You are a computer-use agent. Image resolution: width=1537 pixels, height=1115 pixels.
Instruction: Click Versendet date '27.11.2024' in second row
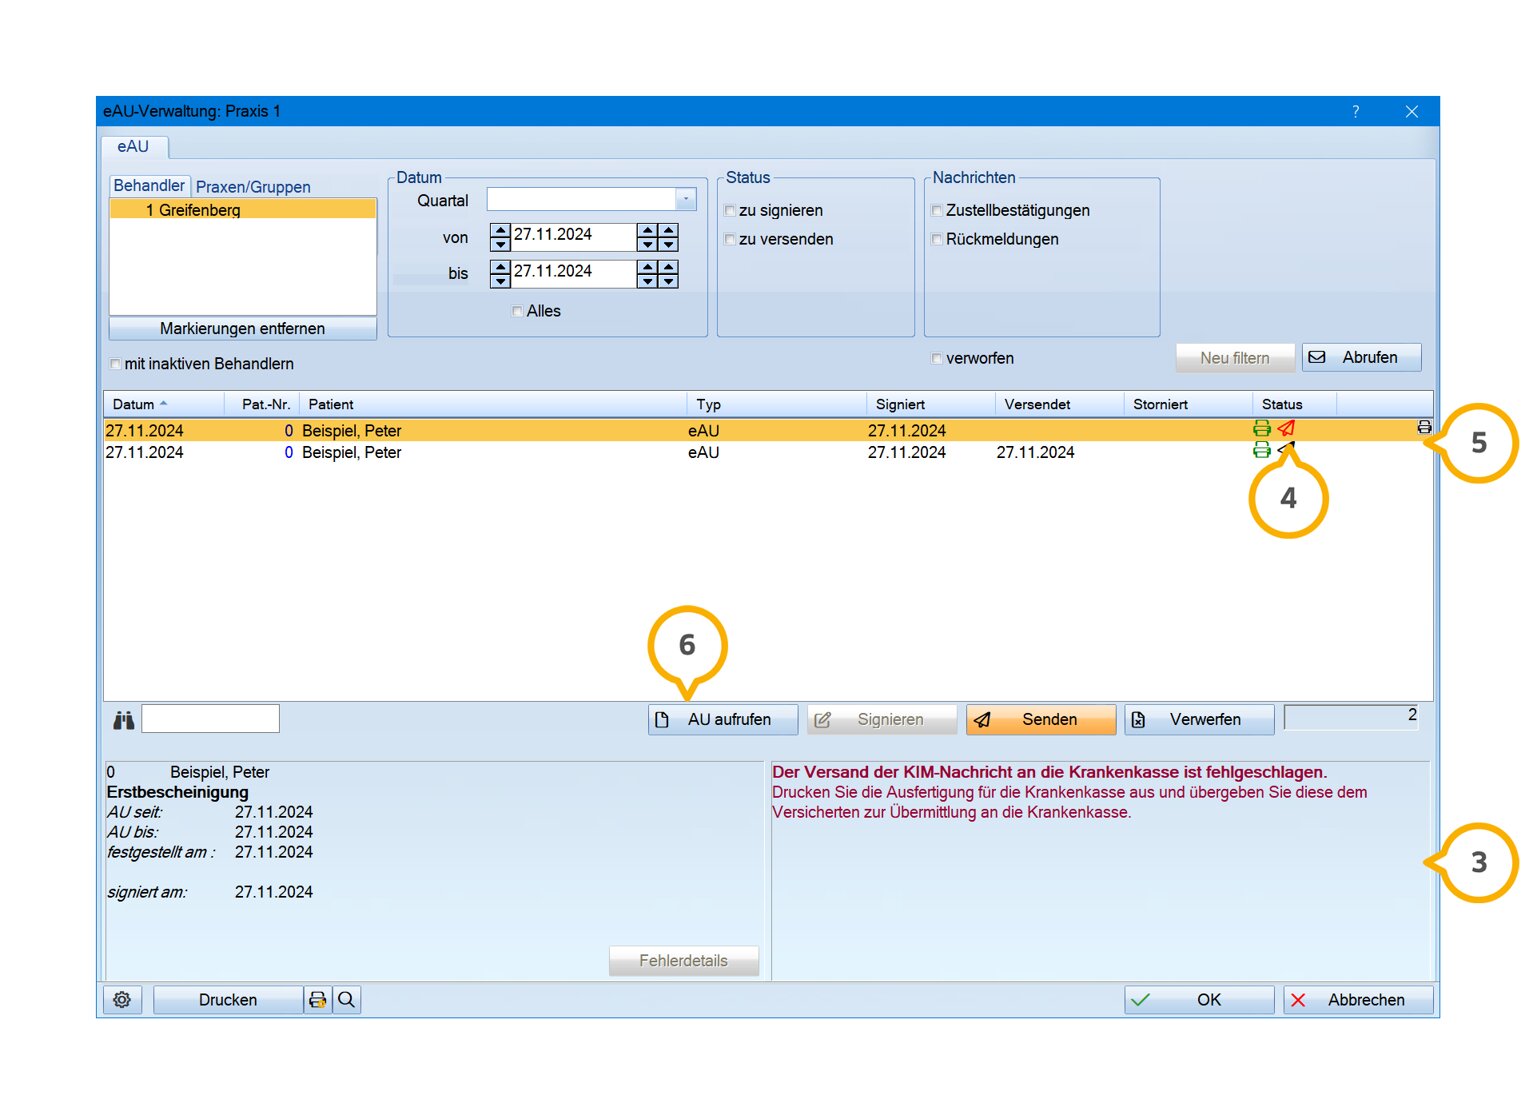[x=1035, y=453]
